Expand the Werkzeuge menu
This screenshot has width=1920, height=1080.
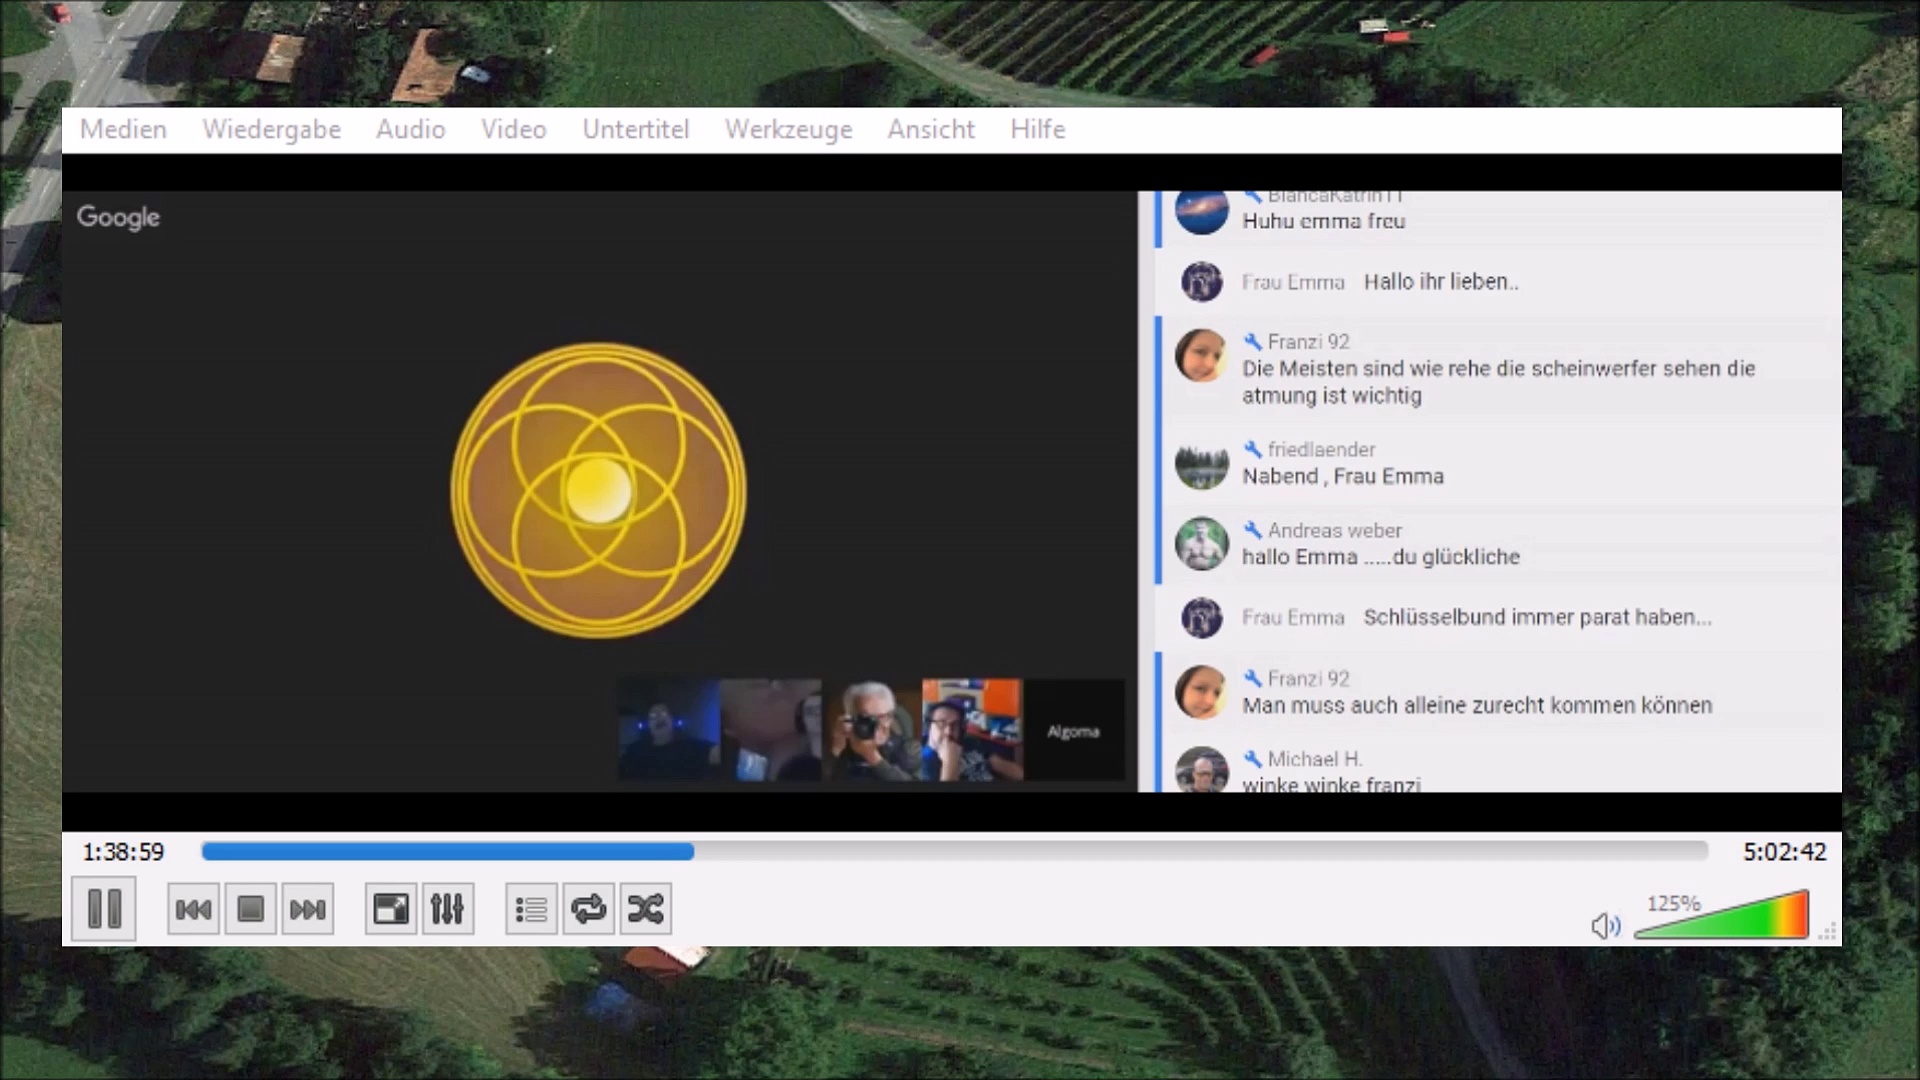click(788, 130)
